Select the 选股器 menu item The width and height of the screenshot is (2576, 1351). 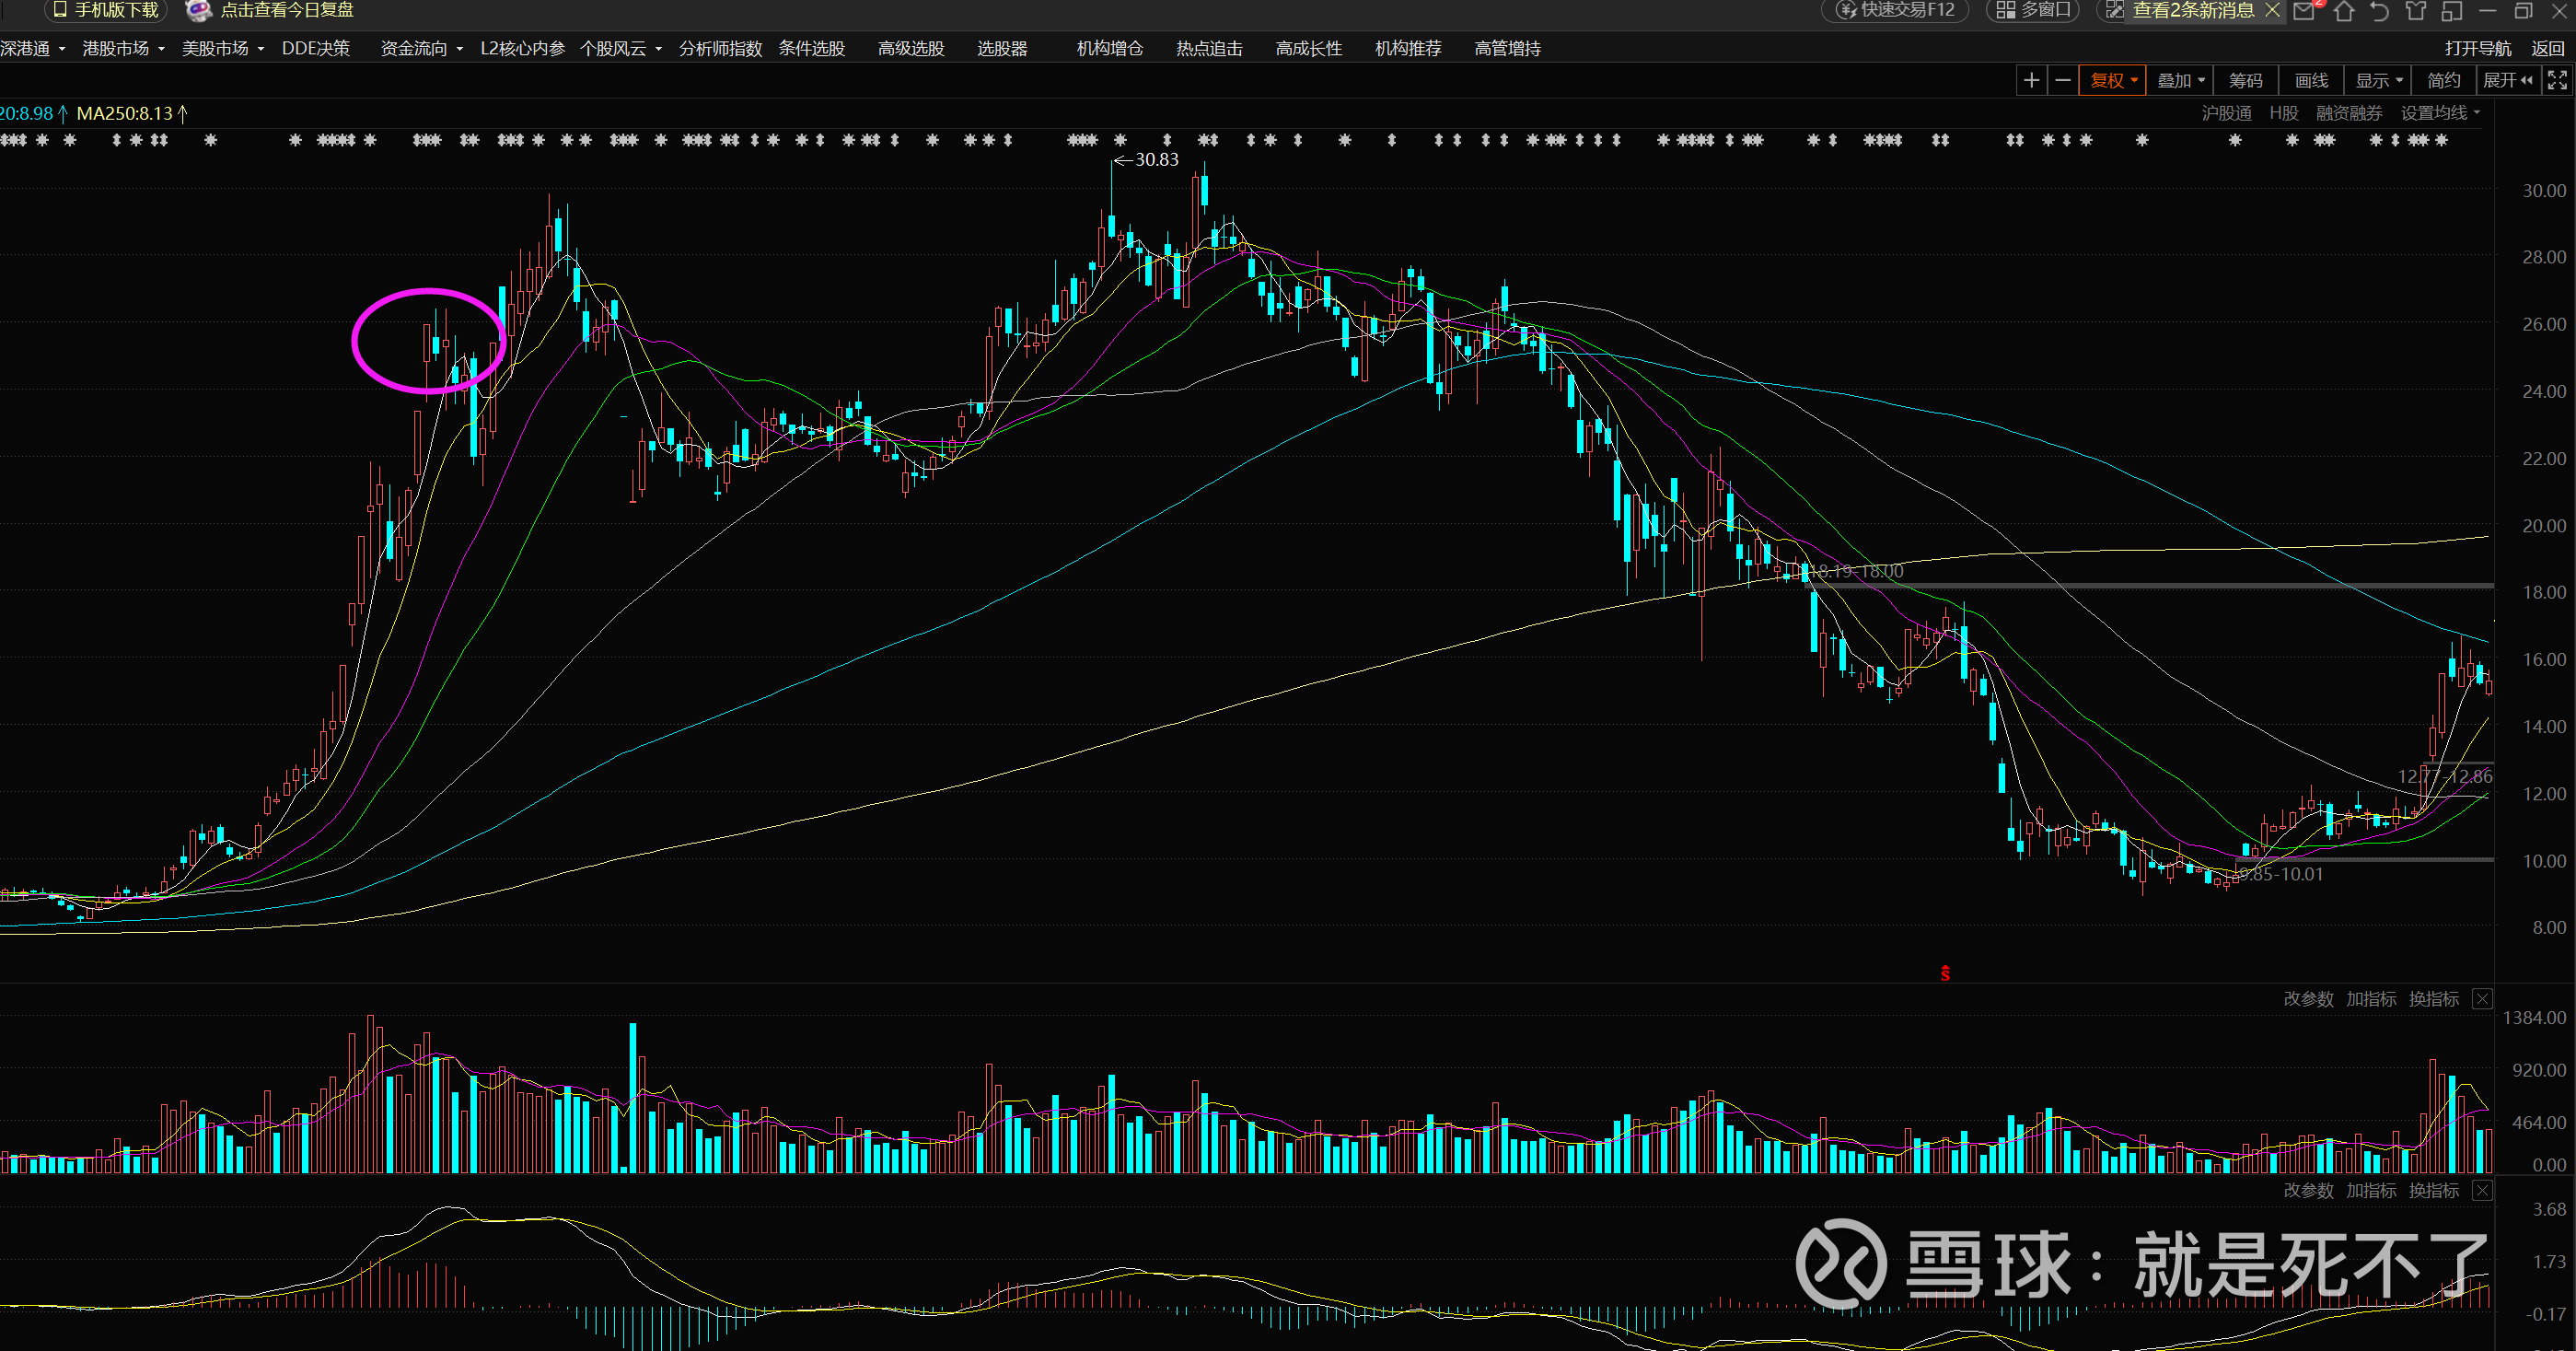1002,48
